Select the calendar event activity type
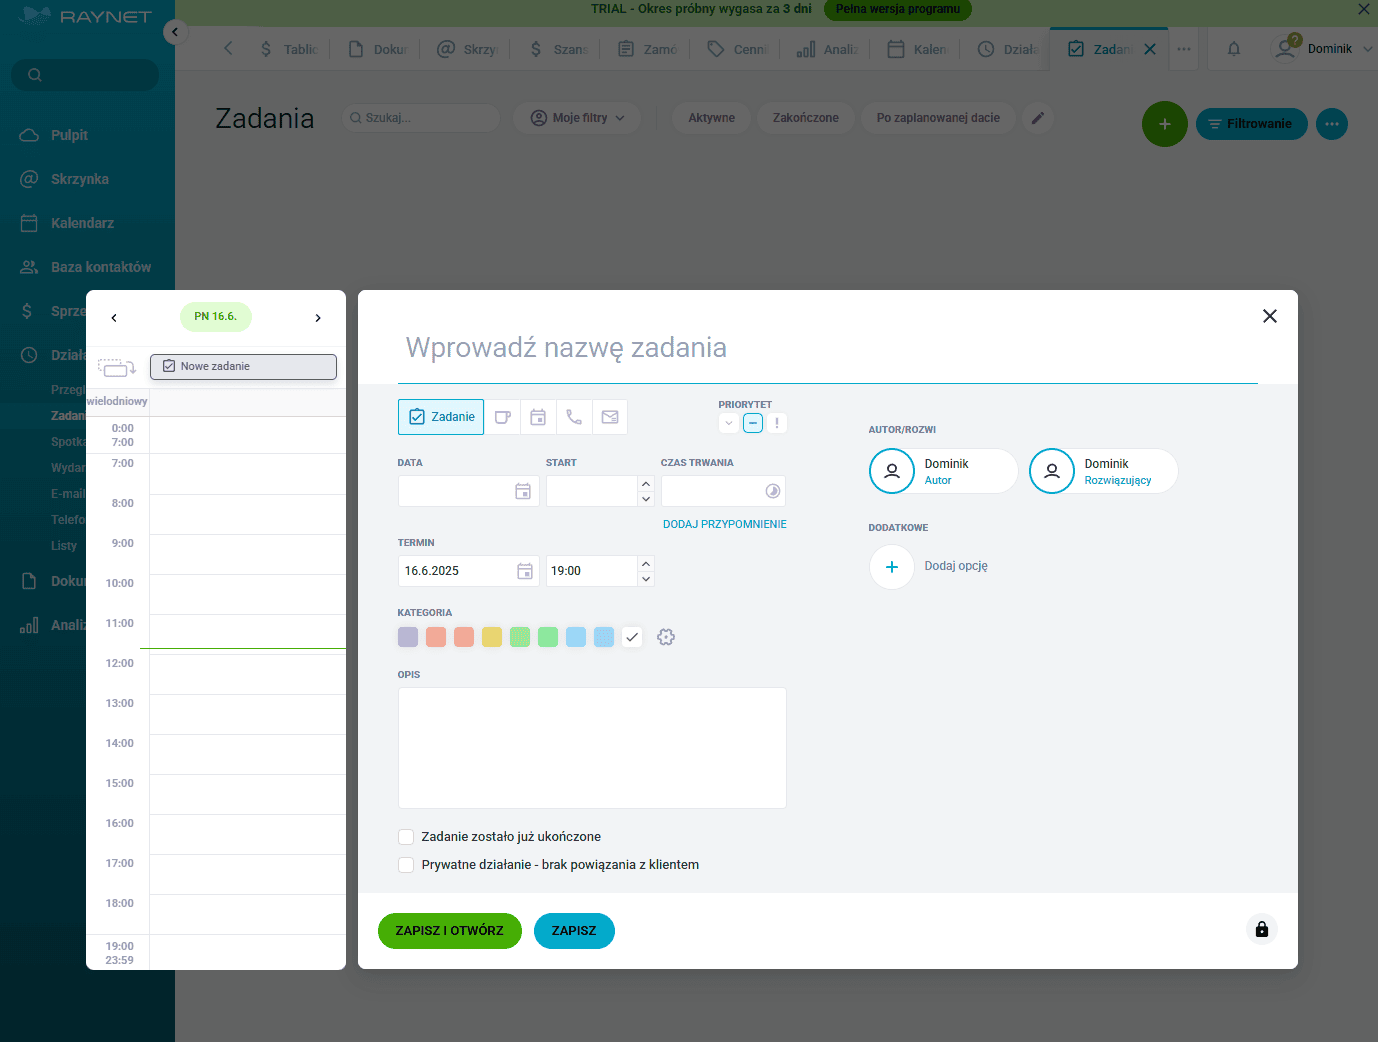The height and width of the screenshot is (1042, 1378). 538,417
